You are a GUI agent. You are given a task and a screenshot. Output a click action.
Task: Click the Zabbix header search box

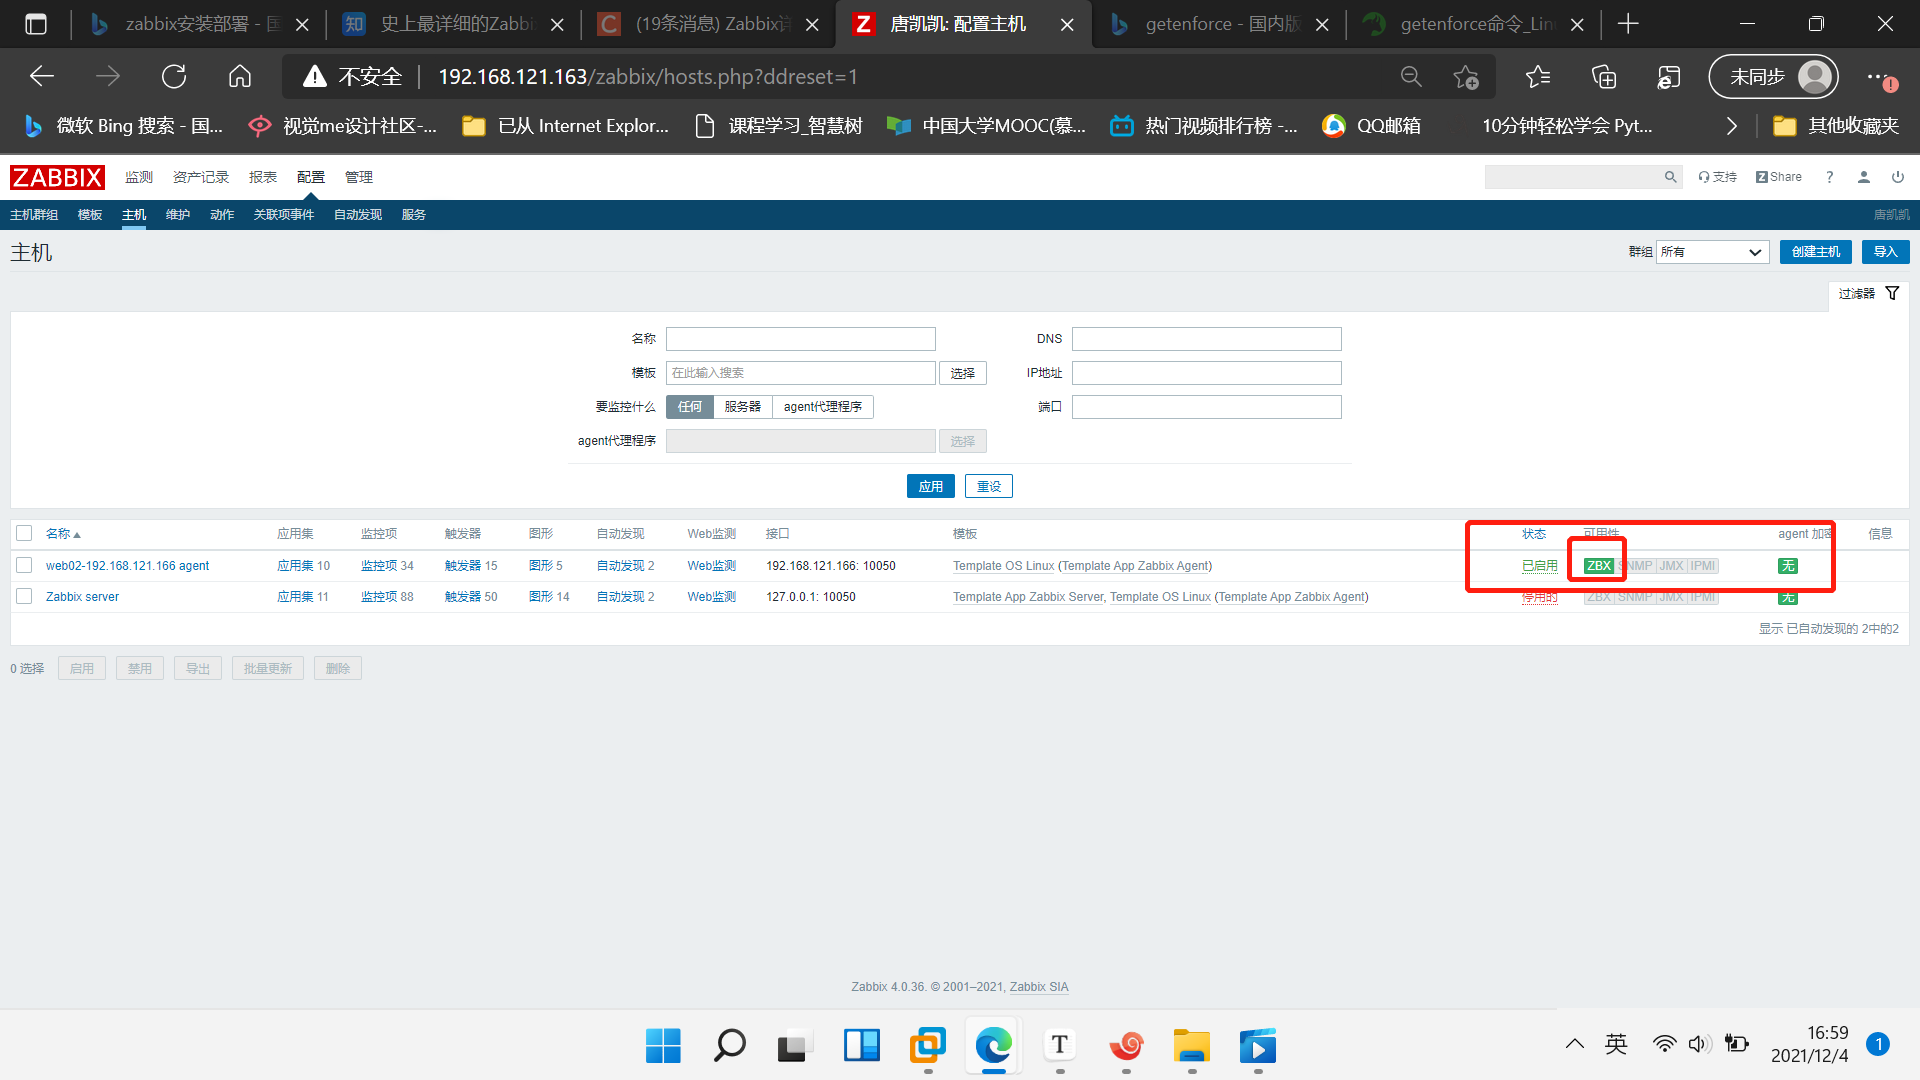(x=1573, y=177)
